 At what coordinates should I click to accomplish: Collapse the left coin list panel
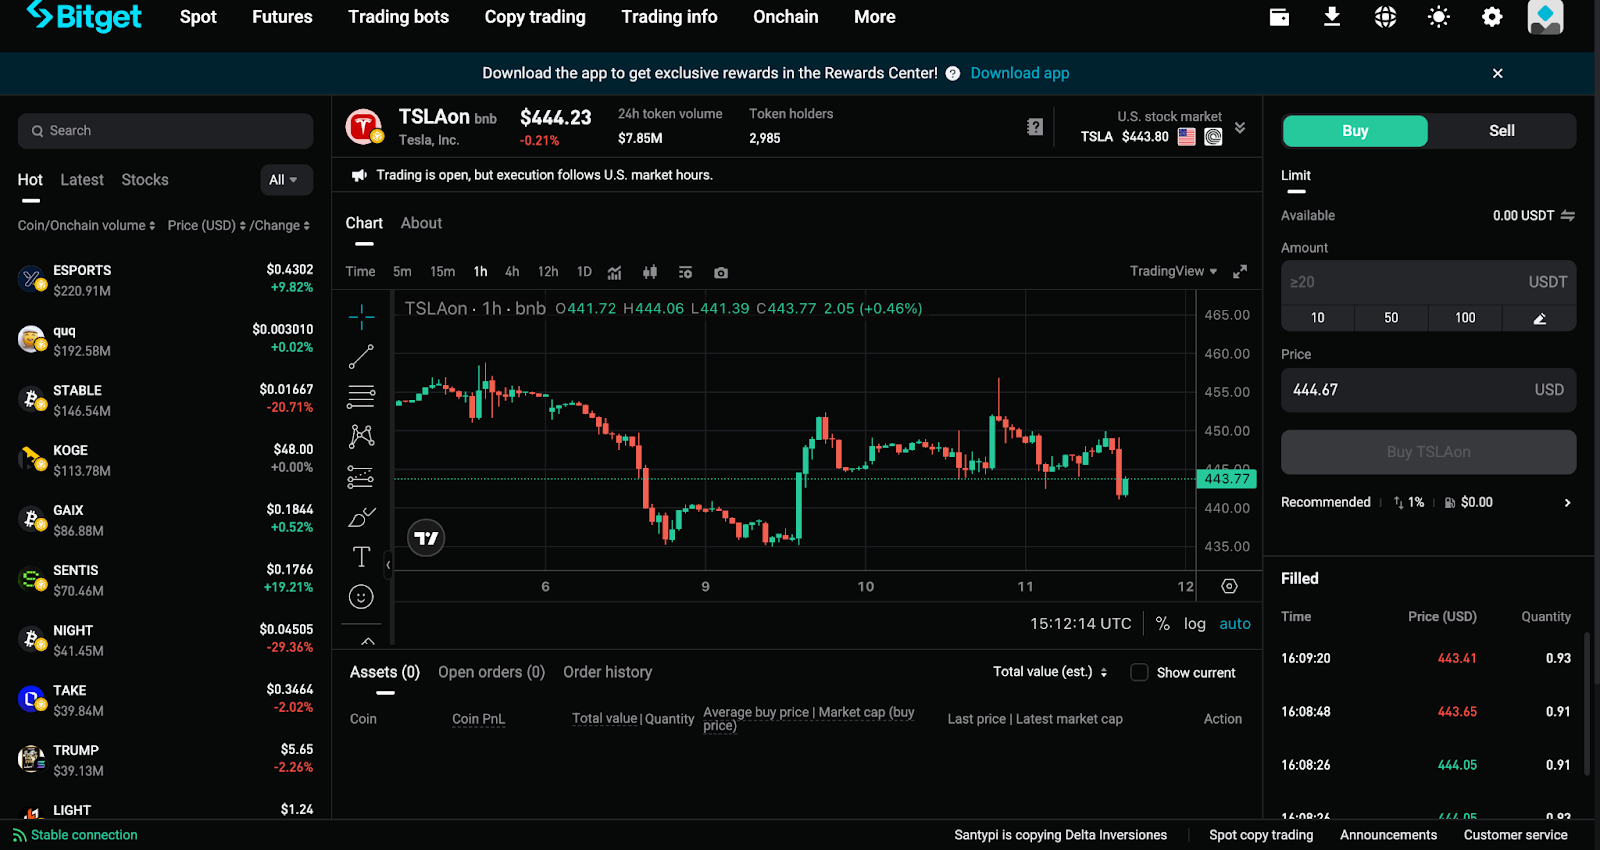click(388, 565)
